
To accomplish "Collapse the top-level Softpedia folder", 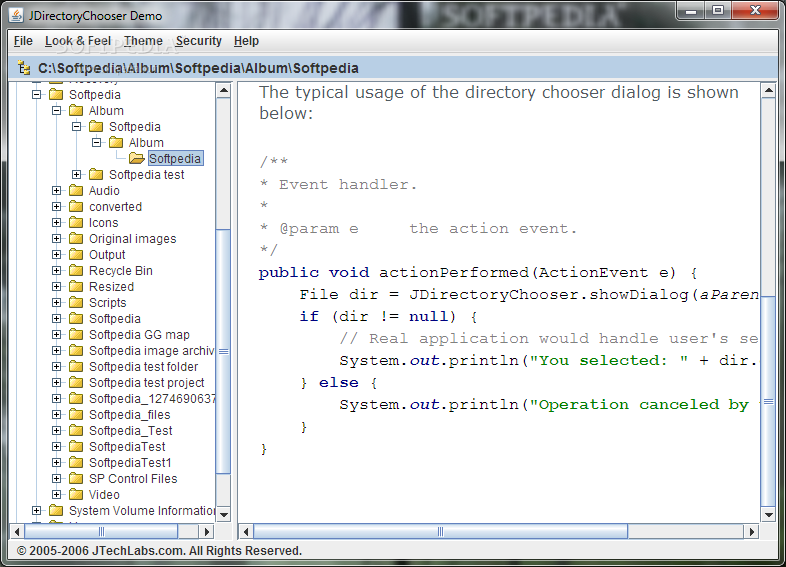I will click(37, 94).
